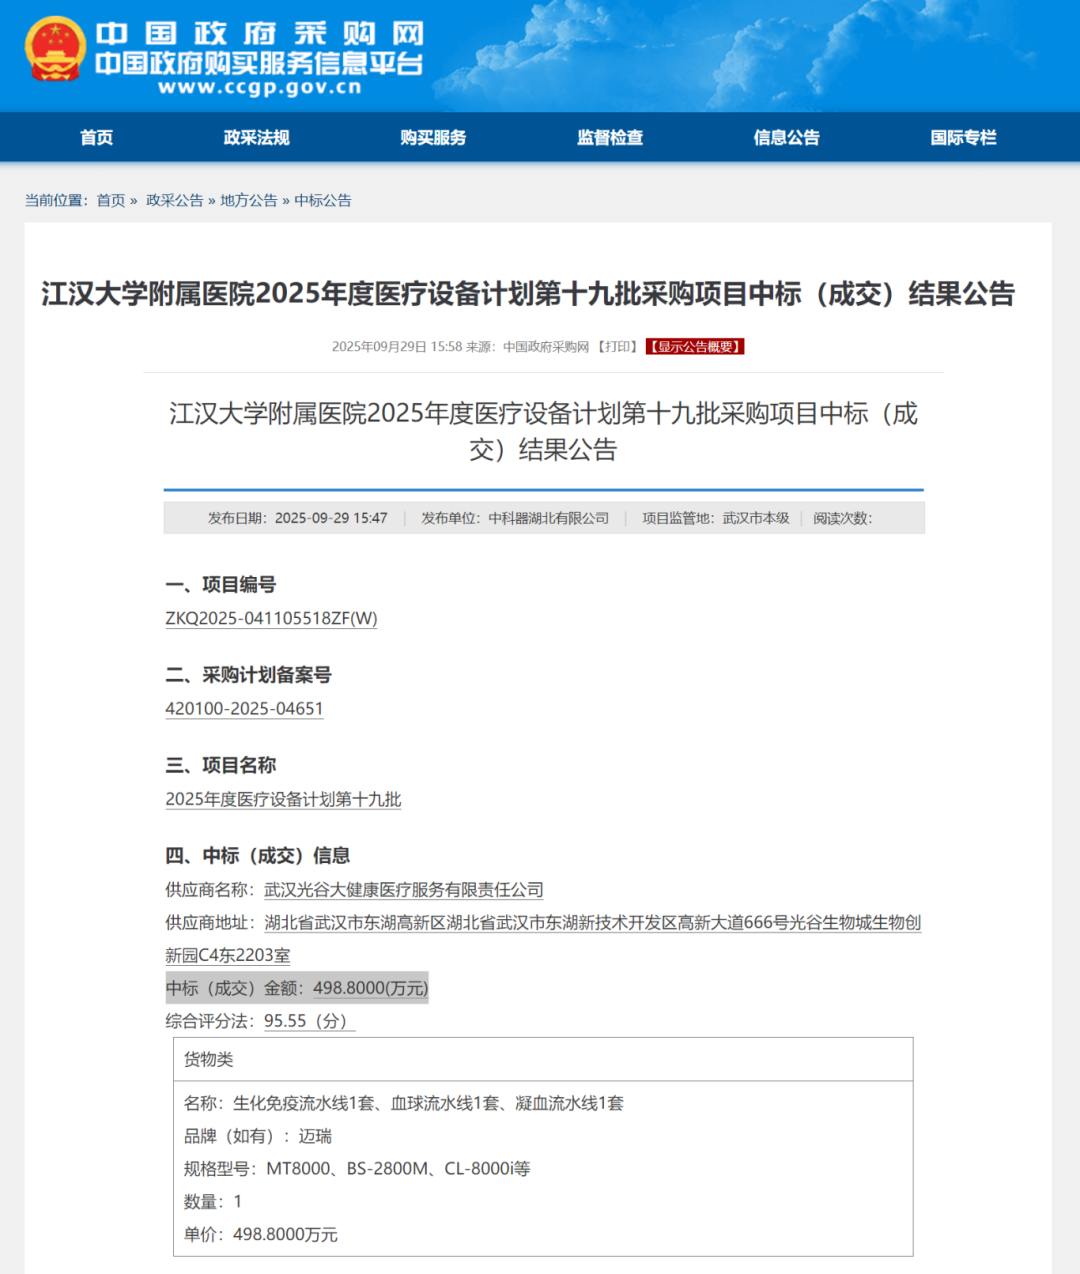The image size is (1080, 1274).
Task: Click the 【打印】 print link
Action: [x=618, y=347]
